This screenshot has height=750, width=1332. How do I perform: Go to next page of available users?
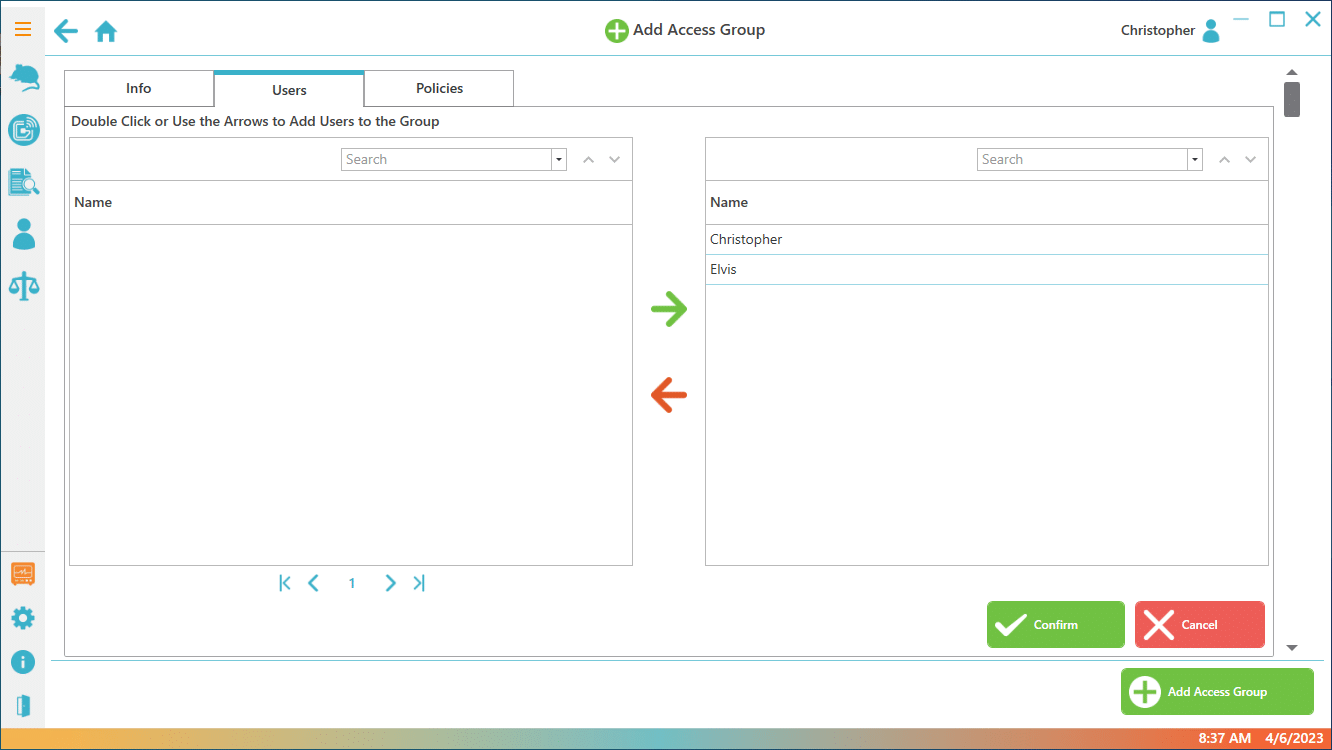click(x=390, y=583)
